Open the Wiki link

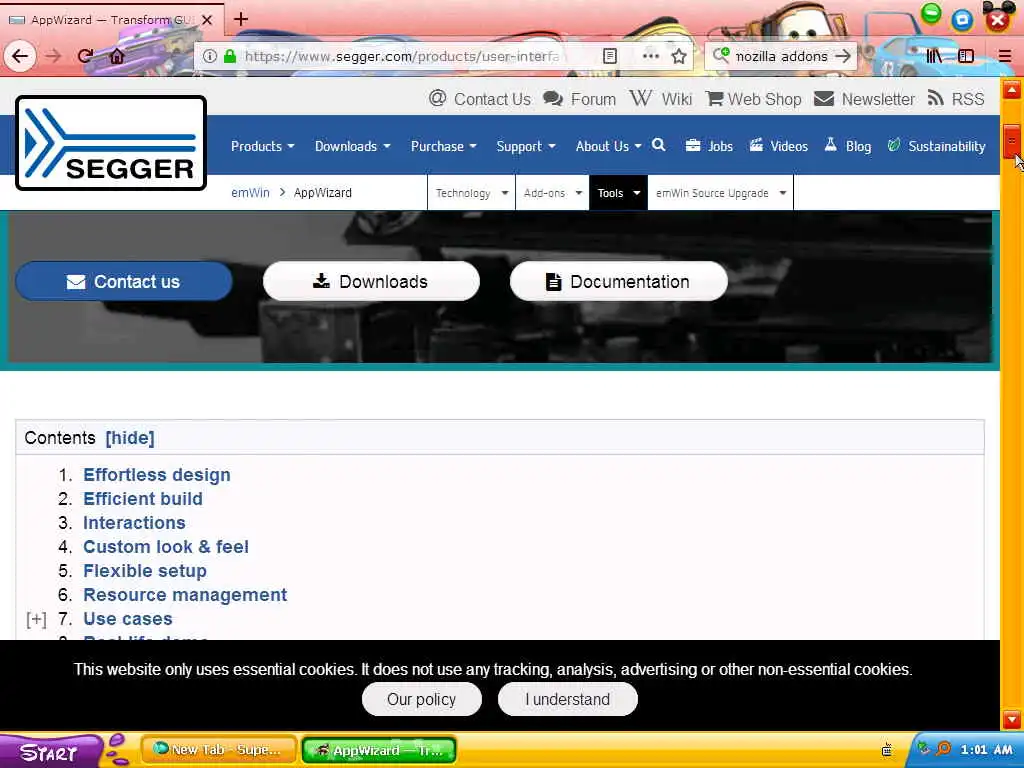point(660,99)
